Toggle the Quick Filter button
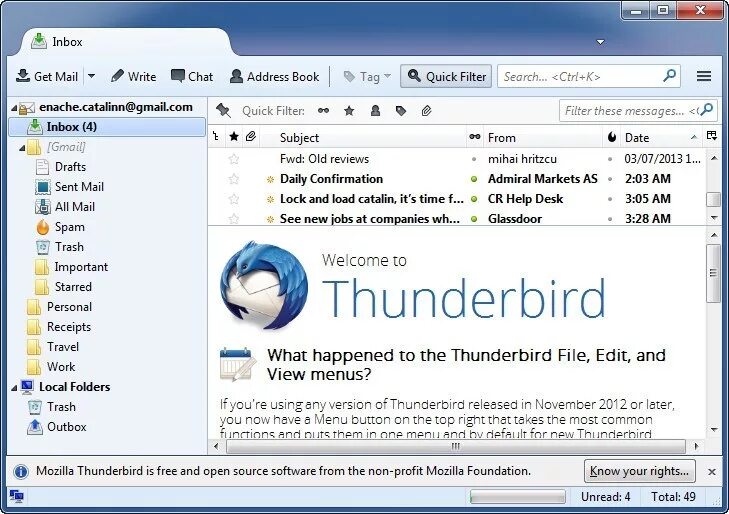Viewport: 729px width, 514px height. (446, 76)
